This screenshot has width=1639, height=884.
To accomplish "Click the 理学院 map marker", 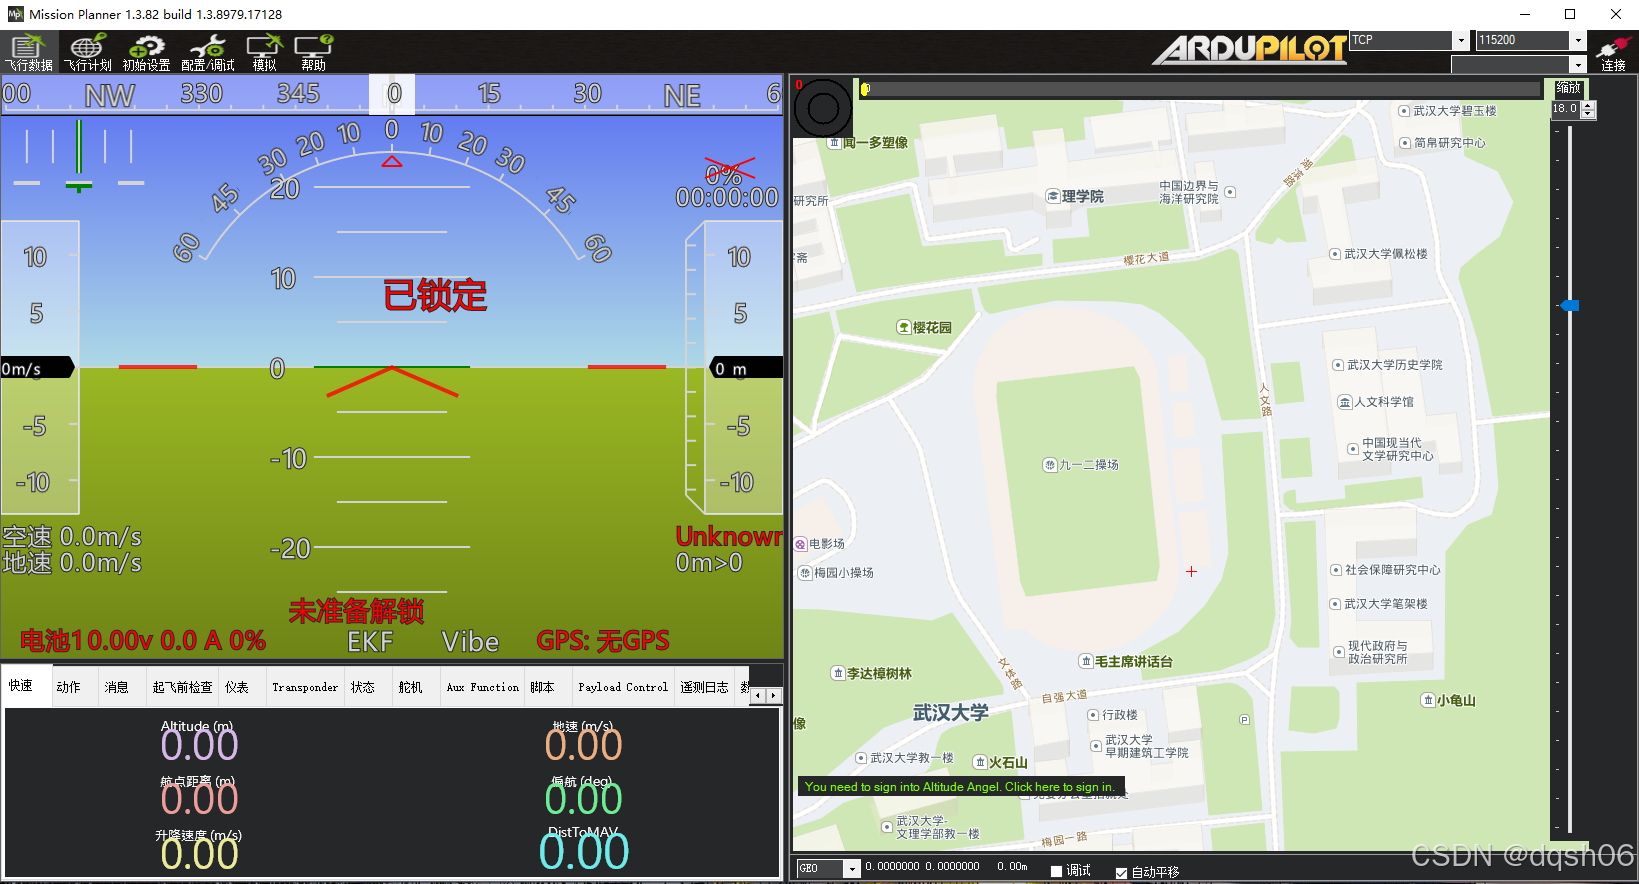I will coord(1053,196).
